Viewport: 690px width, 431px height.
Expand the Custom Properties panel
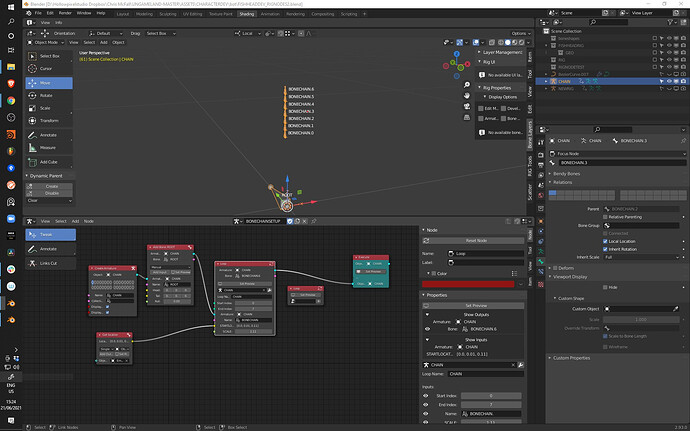click(571, 358)
